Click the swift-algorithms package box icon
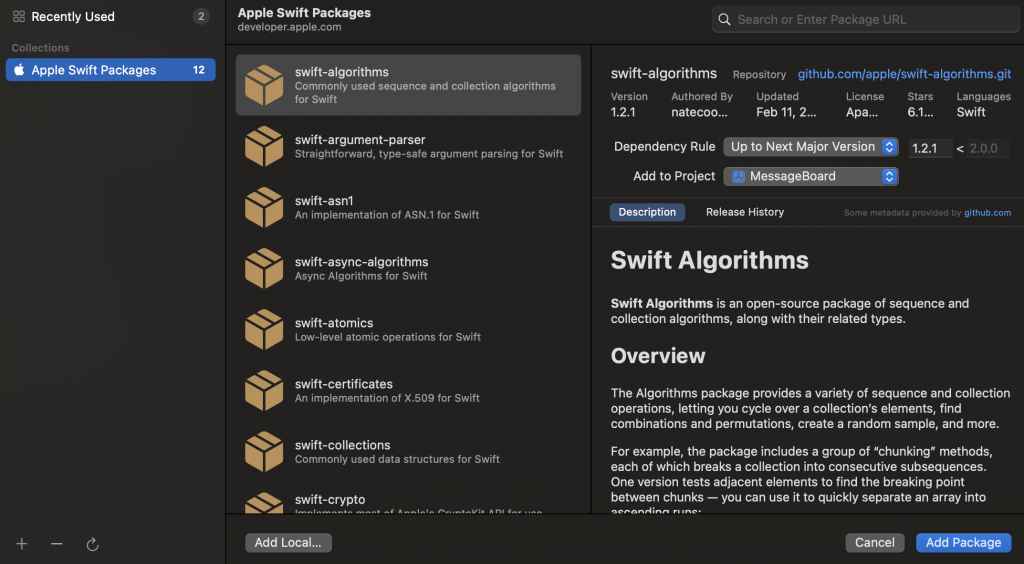1024x564 pixels. (x=264, y=85)
